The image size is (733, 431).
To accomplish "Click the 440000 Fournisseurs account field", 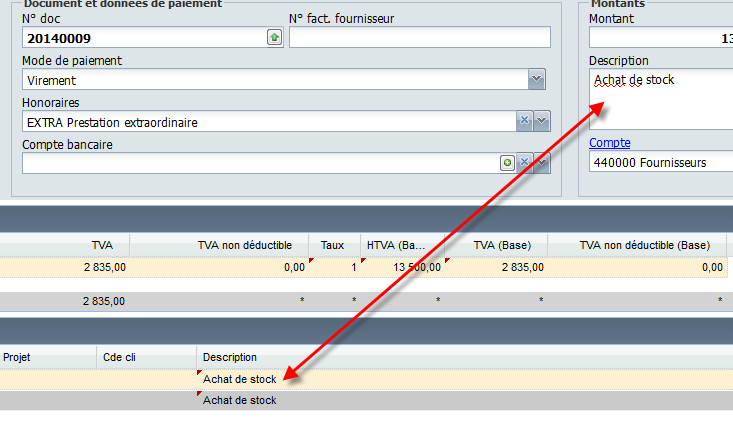I will pyautogui.click(x=661, y=162).
